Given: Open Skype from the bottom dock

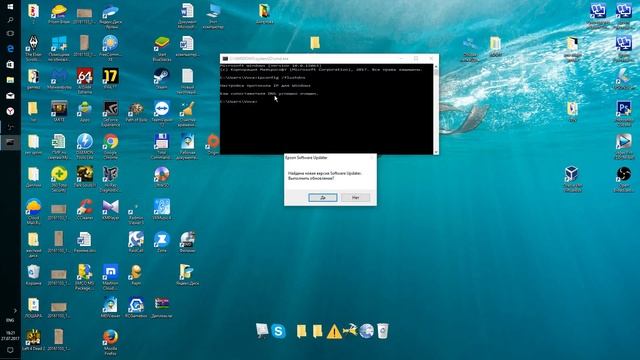Looking at the screenshot, I should pos(278,331).
